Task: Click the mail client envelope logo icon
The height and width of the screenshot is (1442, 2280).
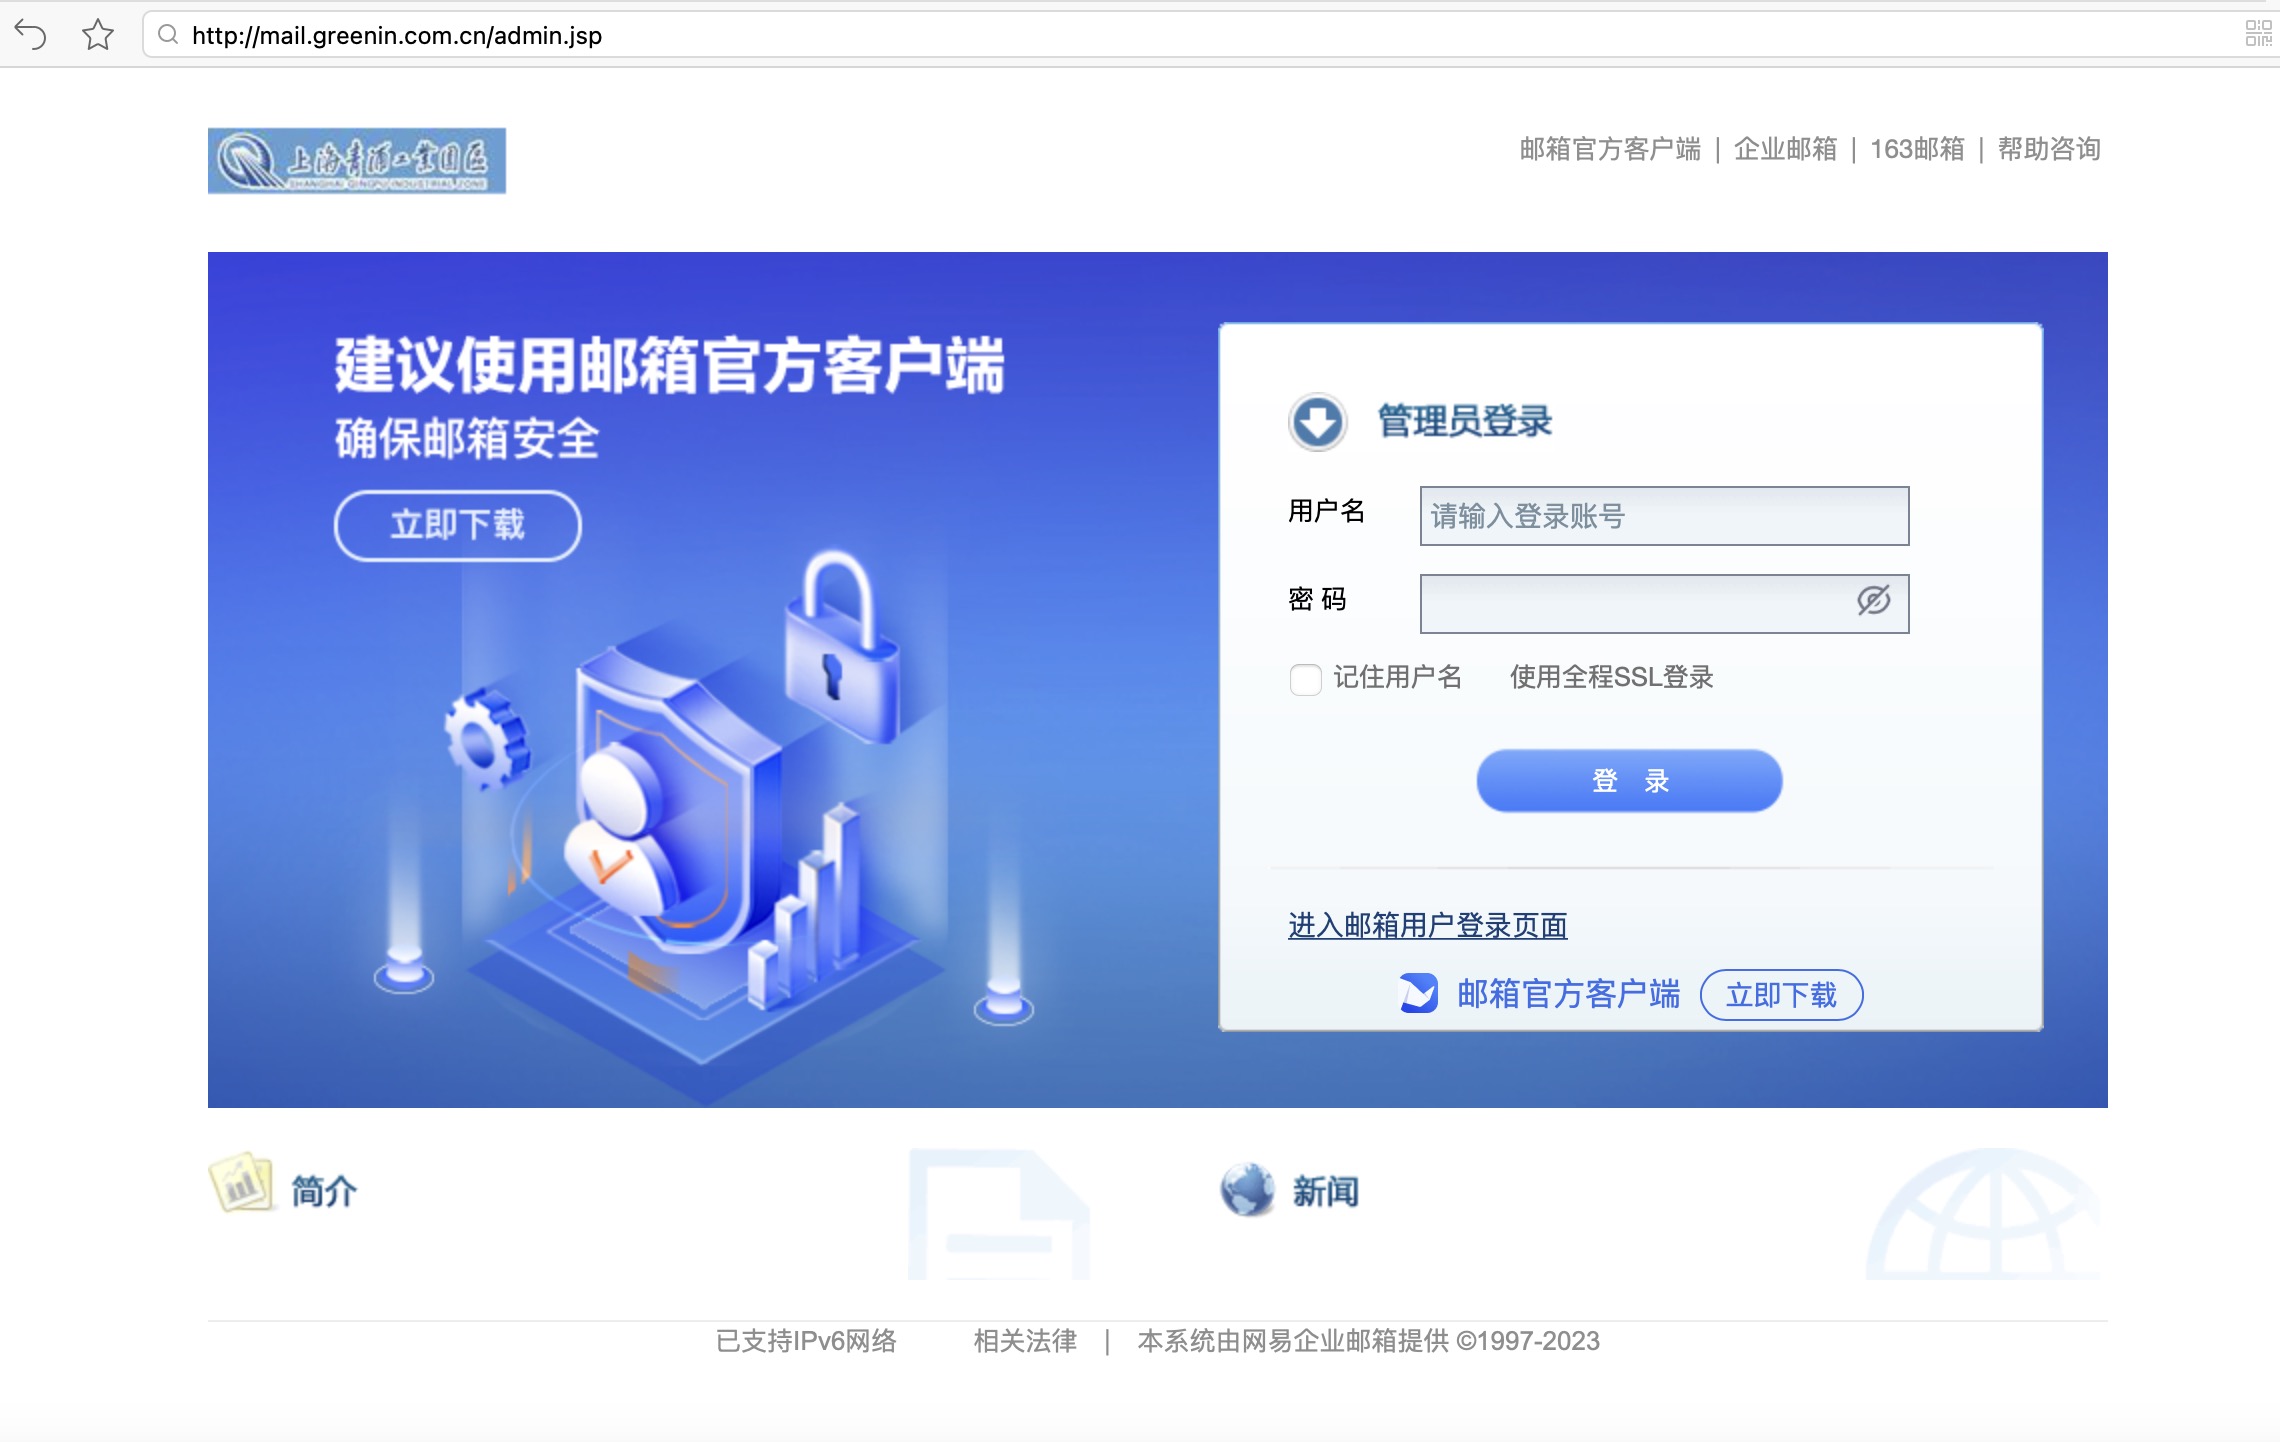Action: pos(1418,993)
